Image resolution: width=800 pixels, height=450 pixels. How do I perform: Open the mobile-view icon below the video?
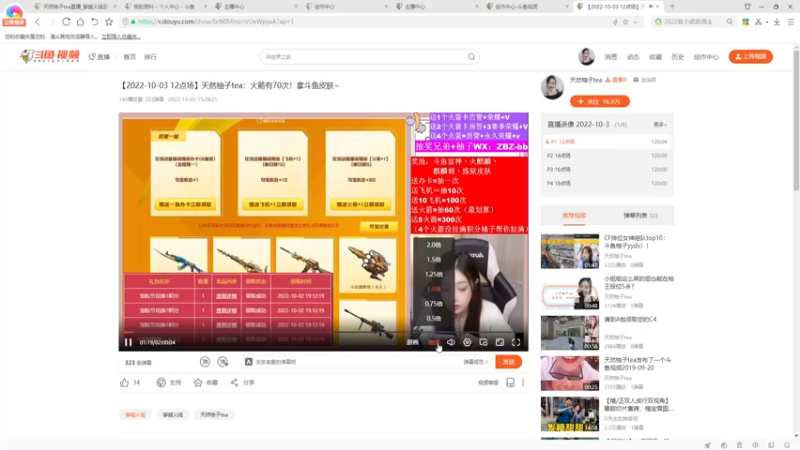[x=510, y=383]
